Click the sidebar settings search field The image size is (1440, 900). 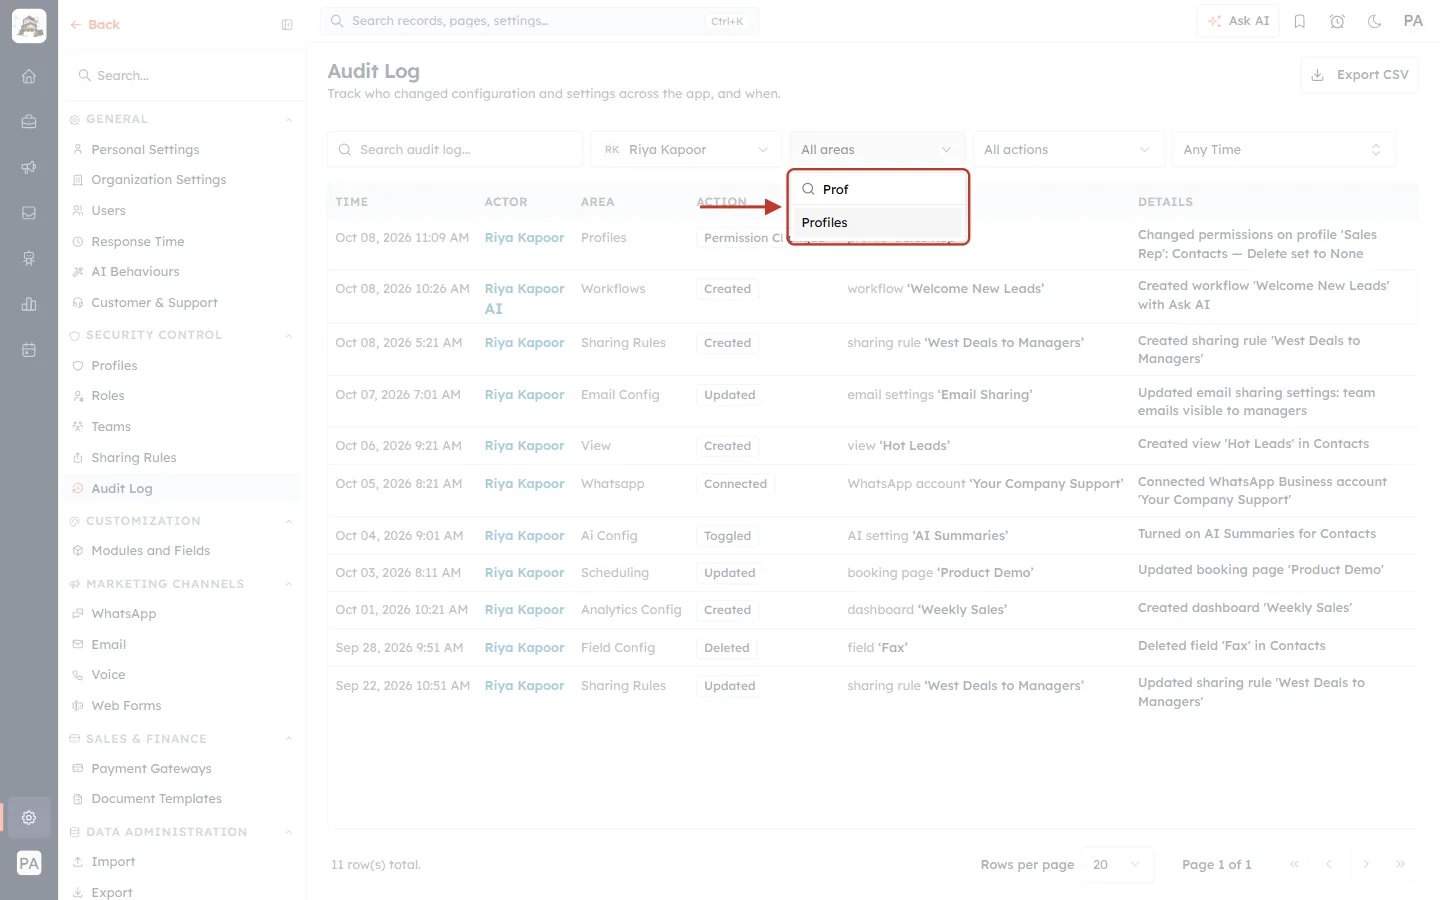(x=182, y=76)
